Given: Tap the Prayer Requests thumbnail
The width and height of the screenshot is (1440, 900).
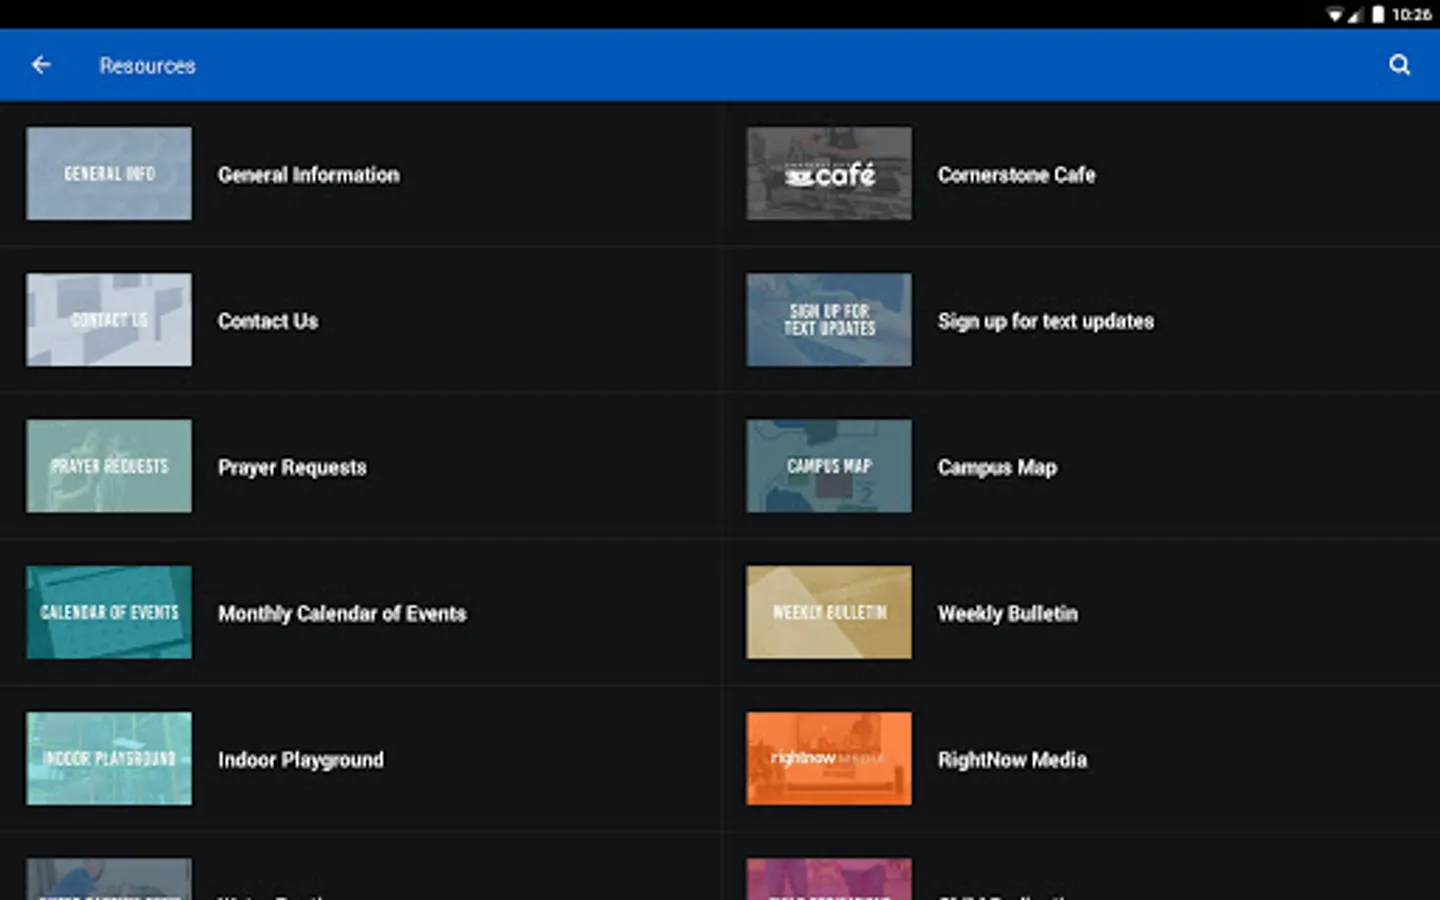Looking at the screenshot, I should pos(109,466).
